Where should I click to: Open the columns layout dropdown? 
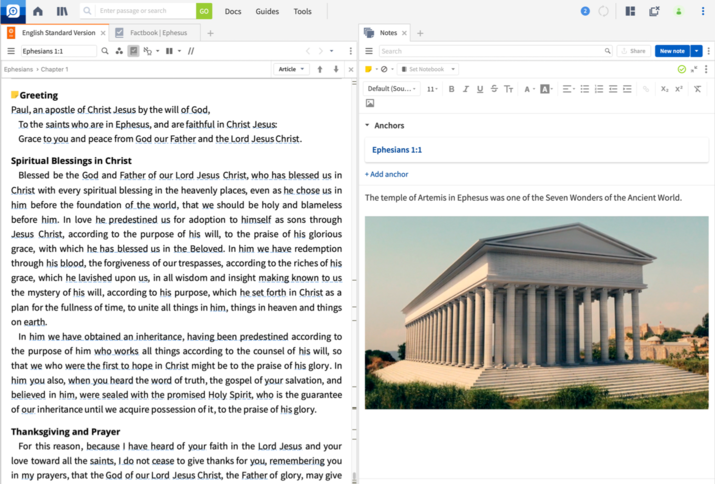[x=173, y=51]
